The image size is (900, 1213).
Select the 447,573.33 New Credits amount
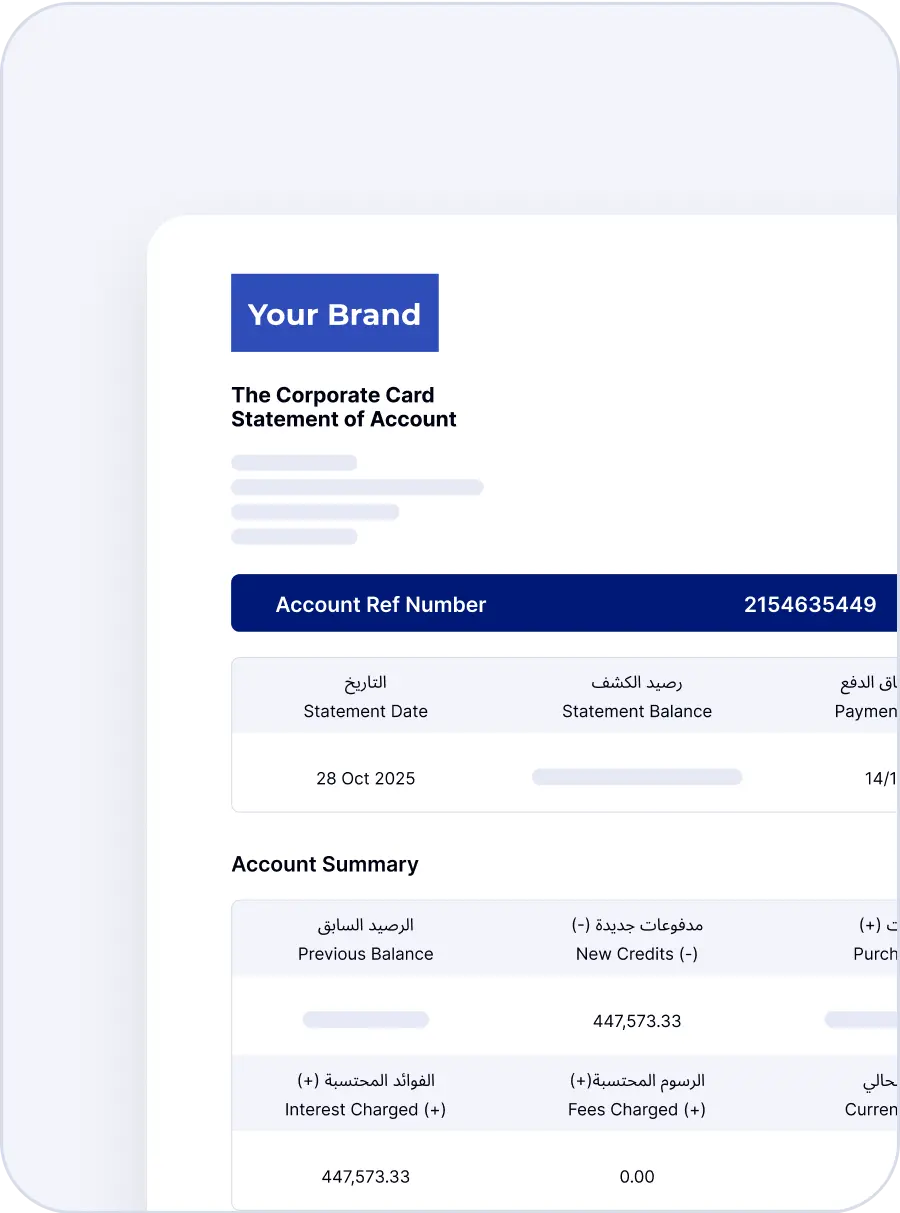point(636,1021)
